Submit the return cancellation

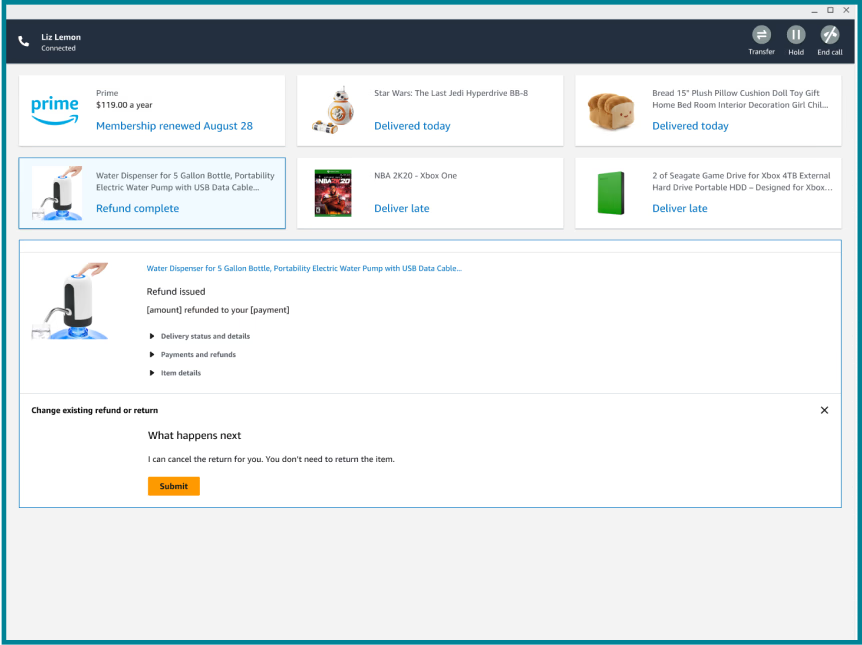coord(174,486)
